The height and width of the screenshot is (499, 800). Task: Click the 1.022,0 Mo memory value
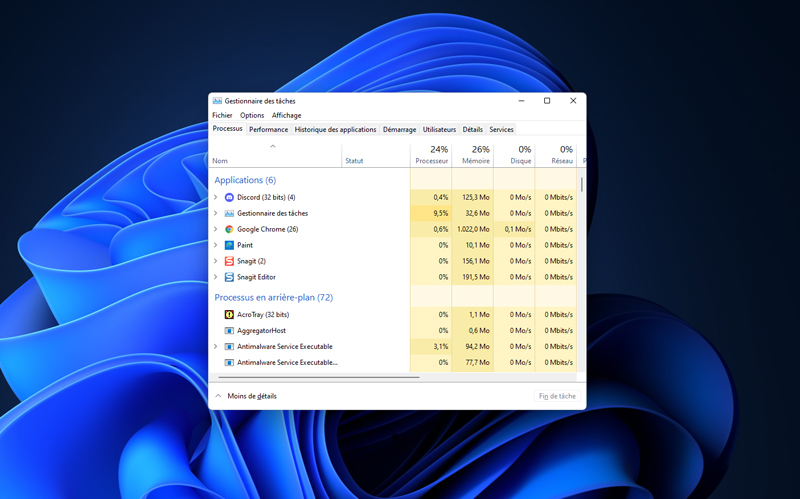(x=473, y=229)
